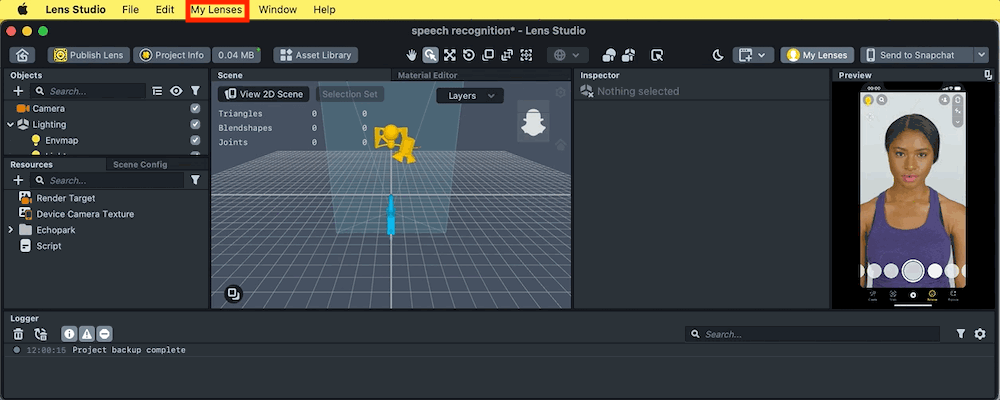Select the rotate tool in the toolbar
This screenshot has width=1000, height=400.
[x=468, y=55]
